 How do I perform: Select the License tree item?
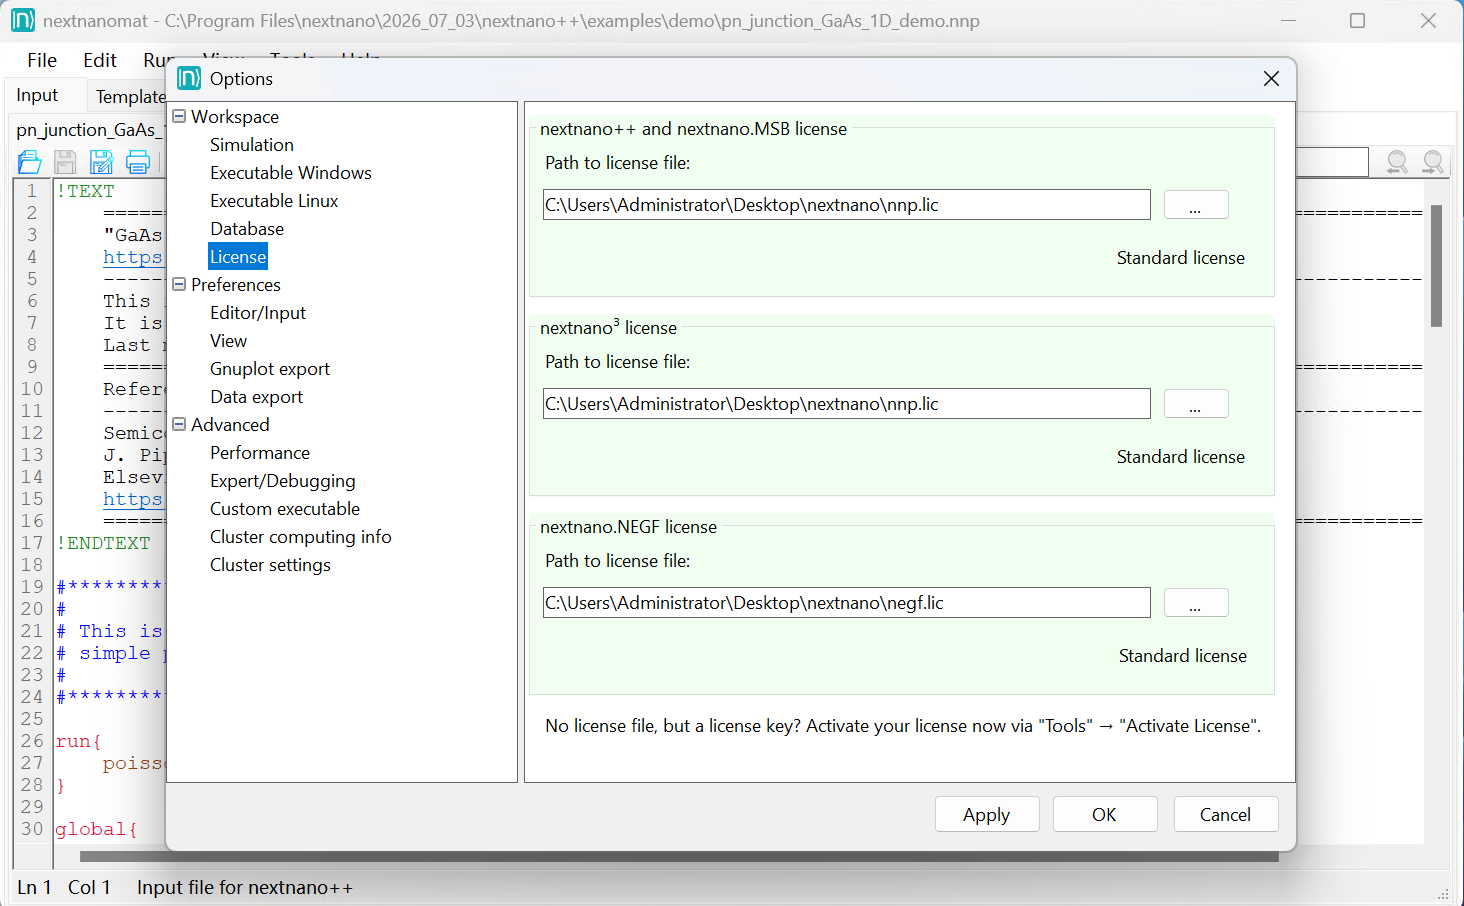click(238, 257)
